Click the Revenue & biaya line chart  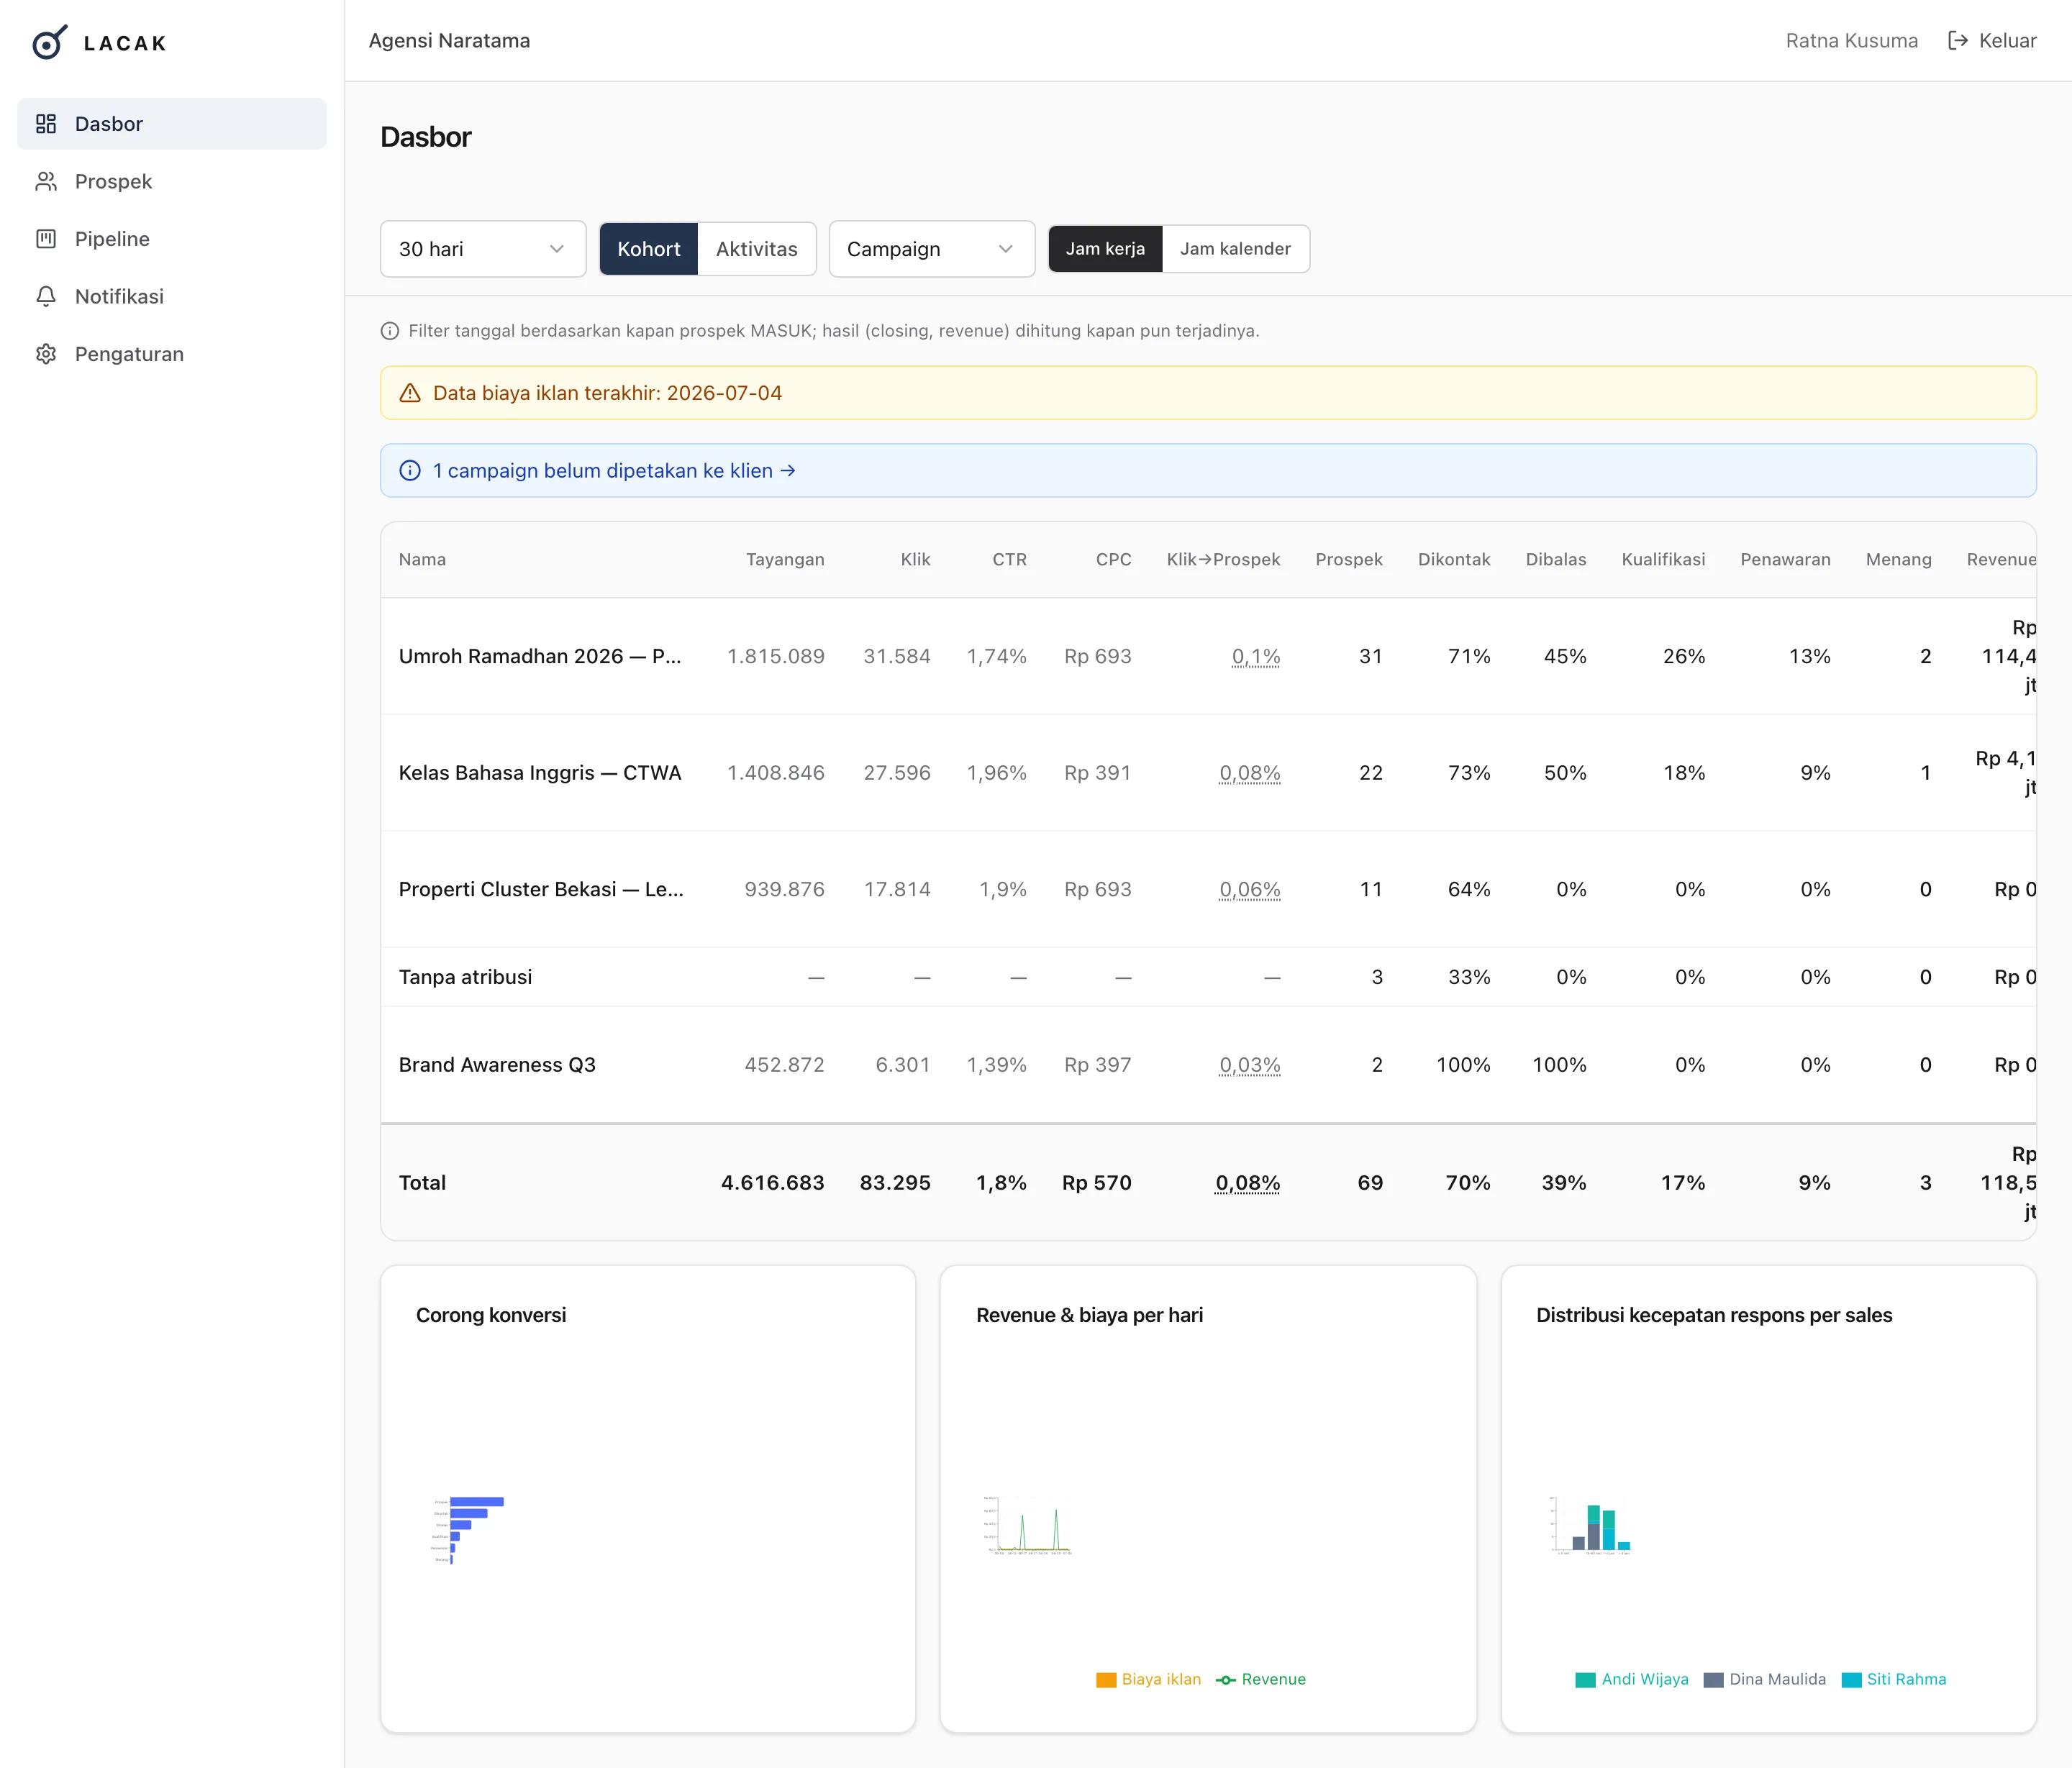click(1027, 1525)
